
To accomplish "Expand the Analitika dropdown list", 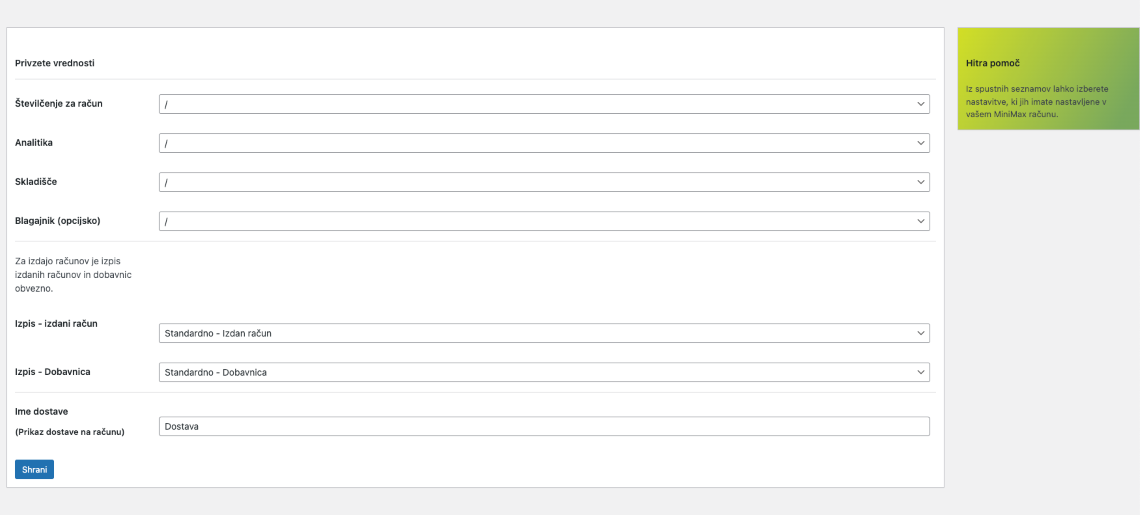I will click(x=544, y=143).
